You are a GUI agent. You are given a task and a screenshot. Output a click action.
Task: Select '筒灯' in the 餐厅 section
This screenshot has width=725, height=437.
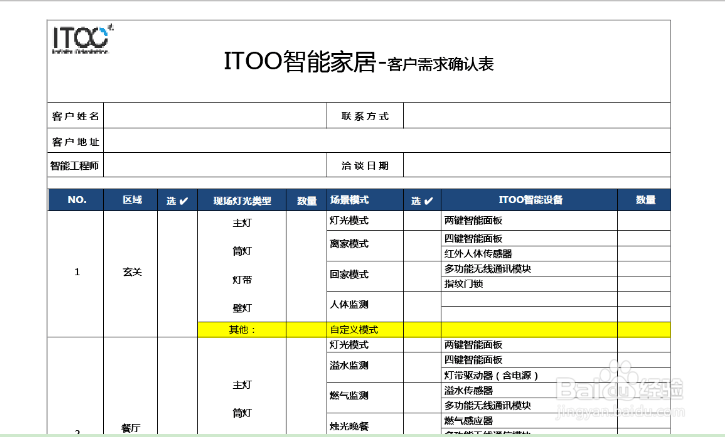(242, 413)
